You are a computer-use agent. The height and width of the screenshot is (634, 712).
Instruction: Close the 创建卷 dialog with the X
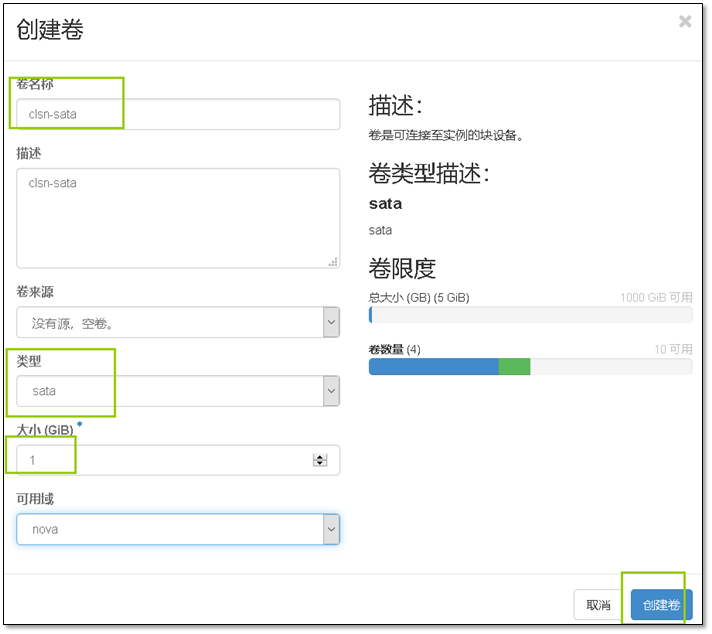pyautogui.click(x=685, y=21)
